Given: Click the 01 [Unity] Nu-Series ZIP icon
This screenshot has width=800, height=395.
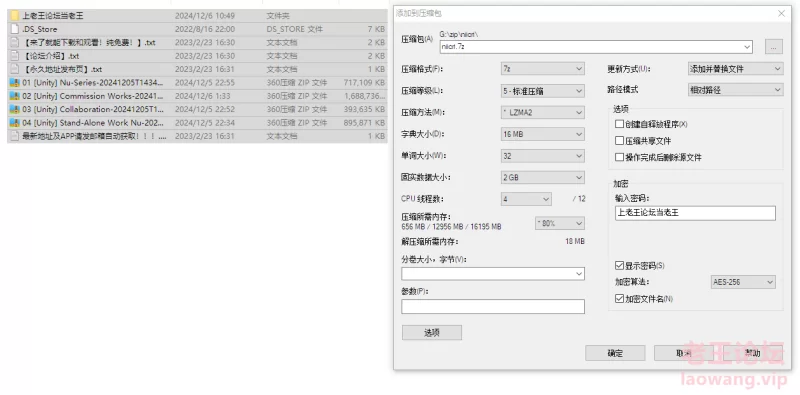Looking at the screenshot, I should pos(15,82).
